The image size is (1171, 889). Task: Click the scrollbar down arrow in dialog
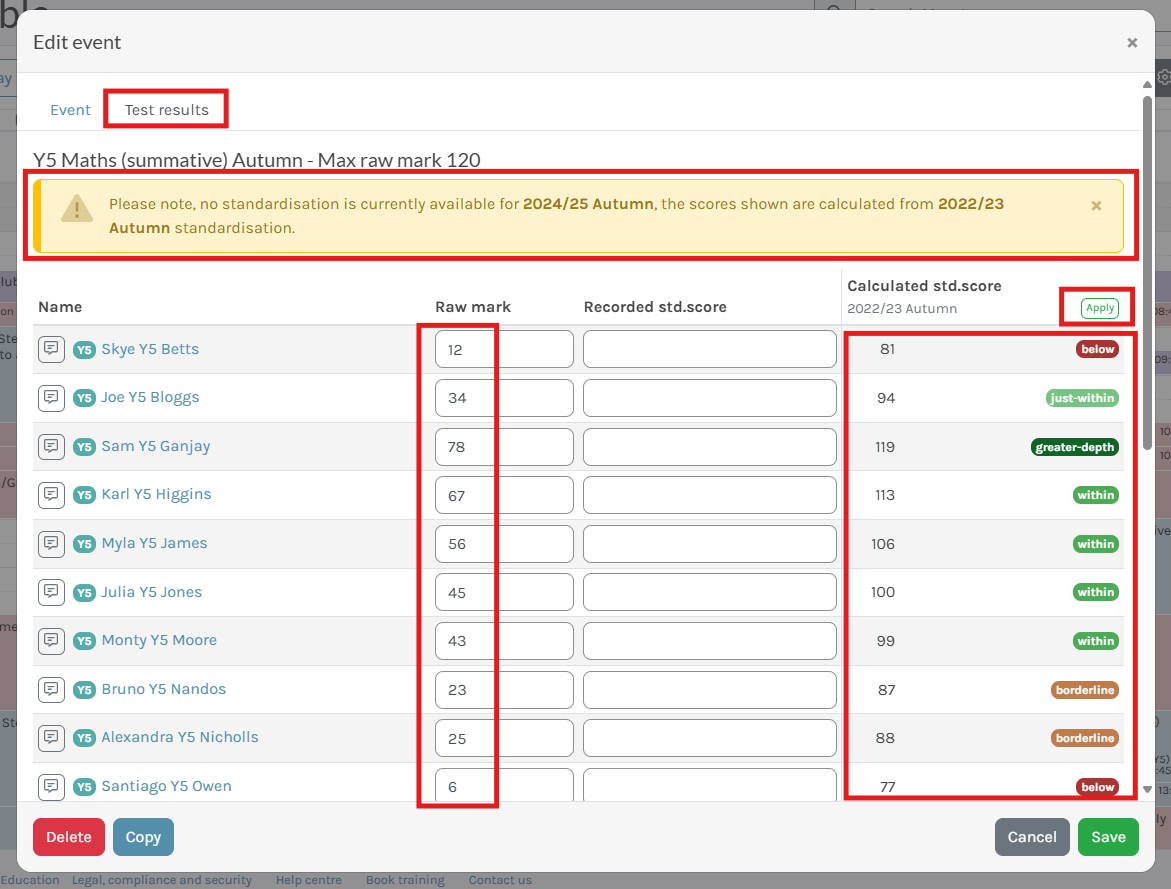pyautogui.click(x=1147, y=788)
